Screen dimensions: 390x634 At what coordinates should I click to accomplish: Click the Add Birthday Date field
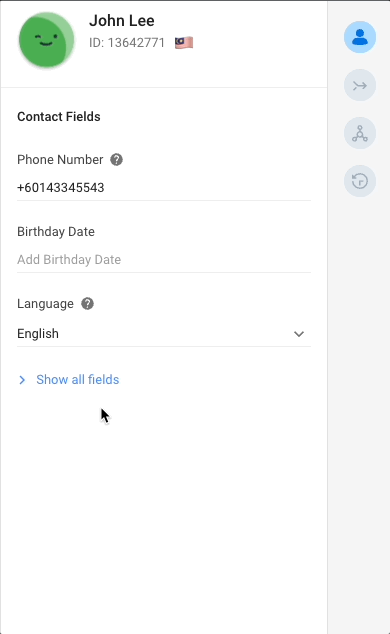click(164, 260)
